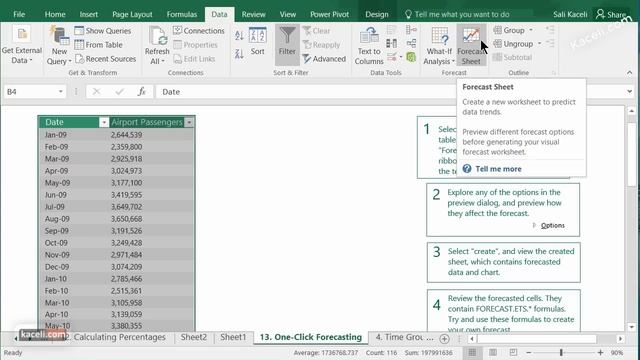640x360 pixels.
Task: Sort A to Z ascending
Action: pyautogui.click(x=240, y=36)
